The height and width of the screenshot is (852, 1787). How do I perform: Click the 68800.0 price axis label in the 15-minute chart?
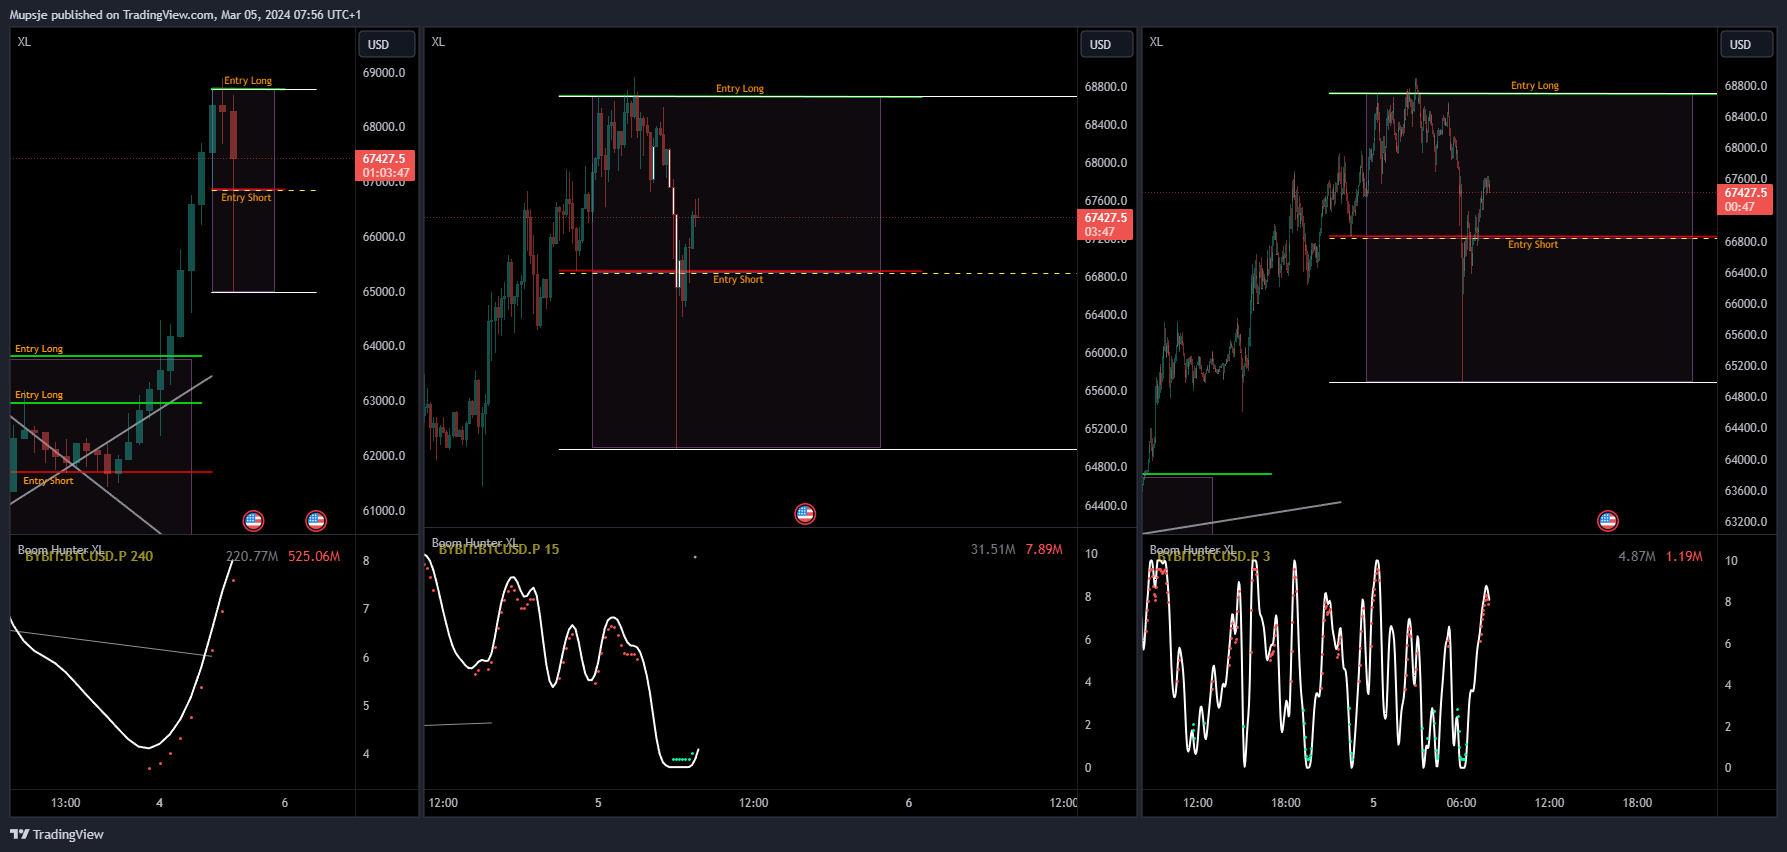point(1106,87)
